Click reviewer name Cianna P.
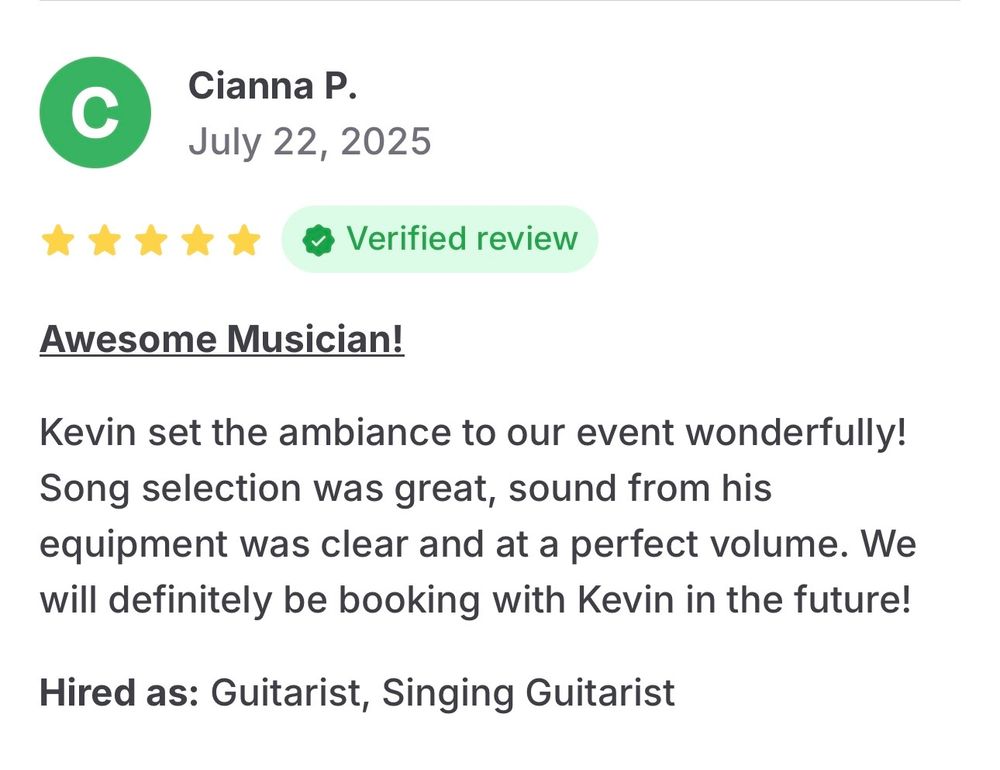The width and height of the screenshot is (1000, 770). pyautogui.click(x=272, y=85)
